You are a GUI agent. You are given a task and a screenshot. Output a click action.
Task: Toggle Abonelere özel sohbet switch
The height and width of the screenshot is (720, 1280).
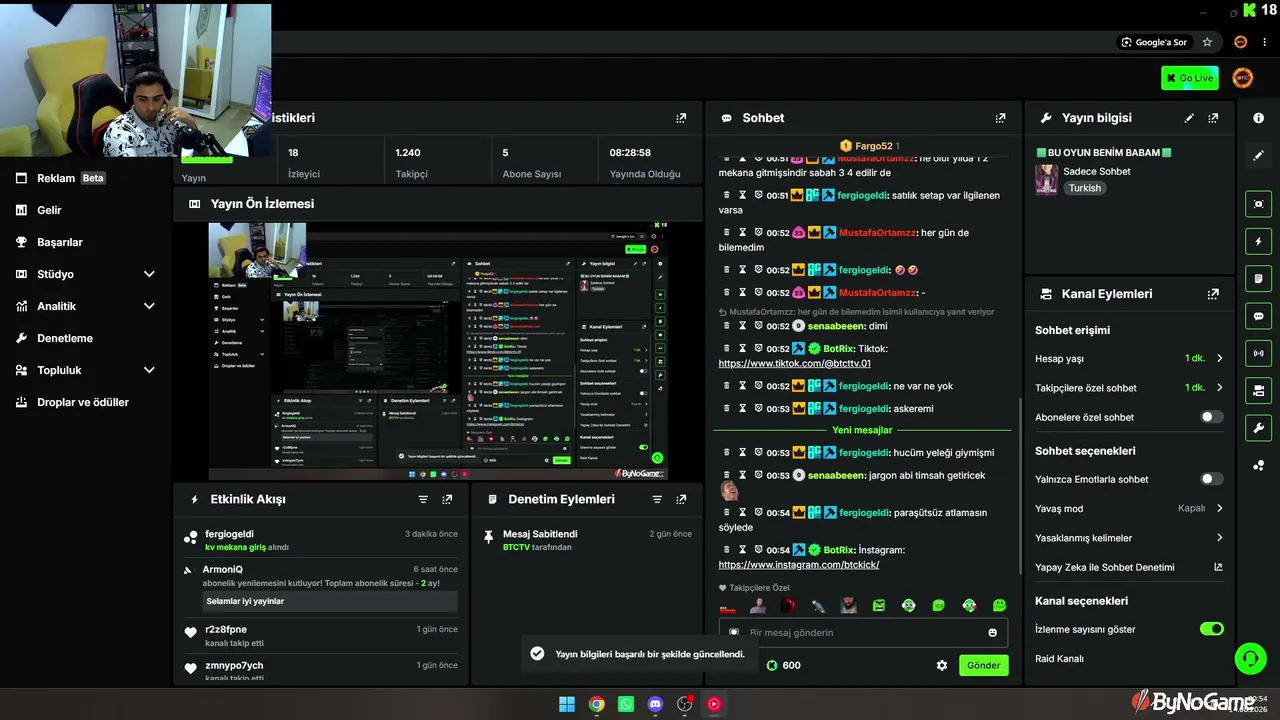1211,417
